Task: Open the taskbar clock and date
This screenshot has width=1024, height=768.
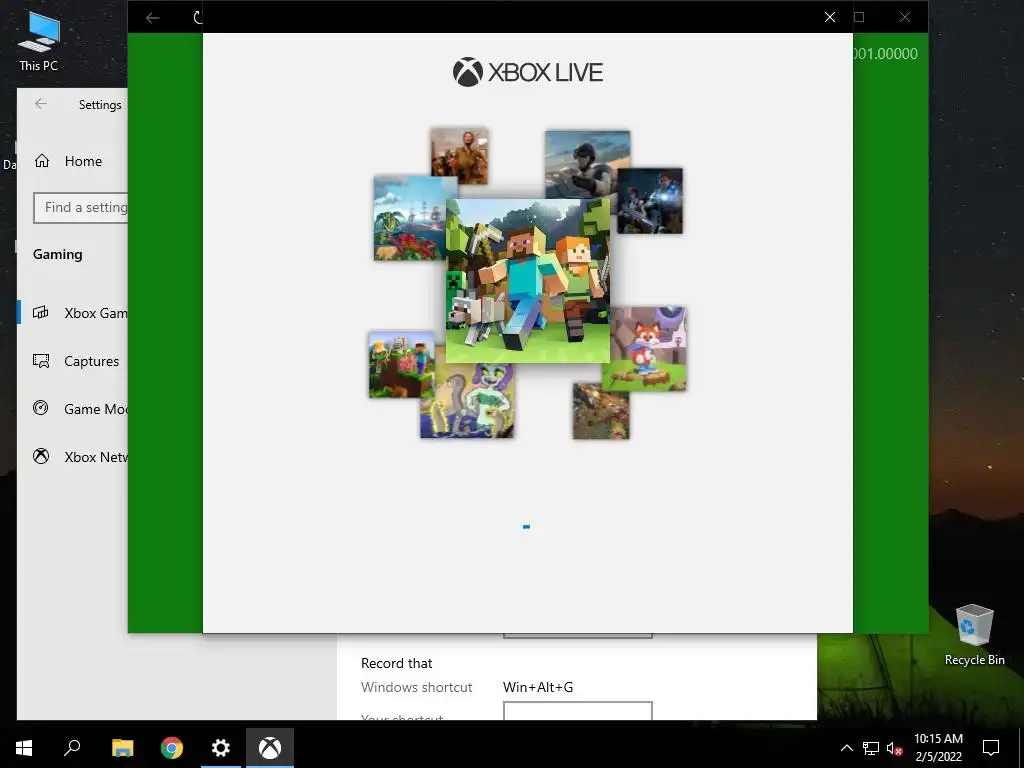Action: tap(938, 748)
